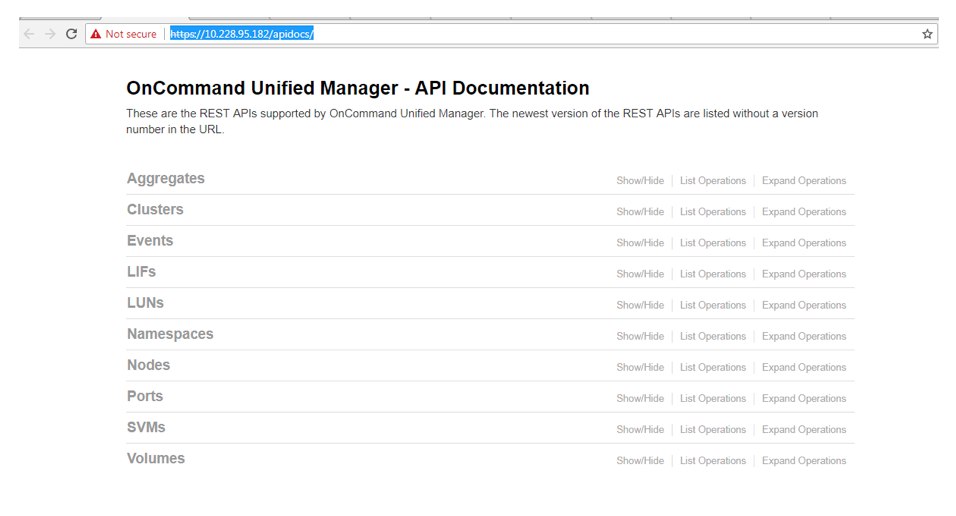The height and width of the screenshot is (516, 956).
Task: Expand Operations for SVMs
Action: click(x=804, y=429)
